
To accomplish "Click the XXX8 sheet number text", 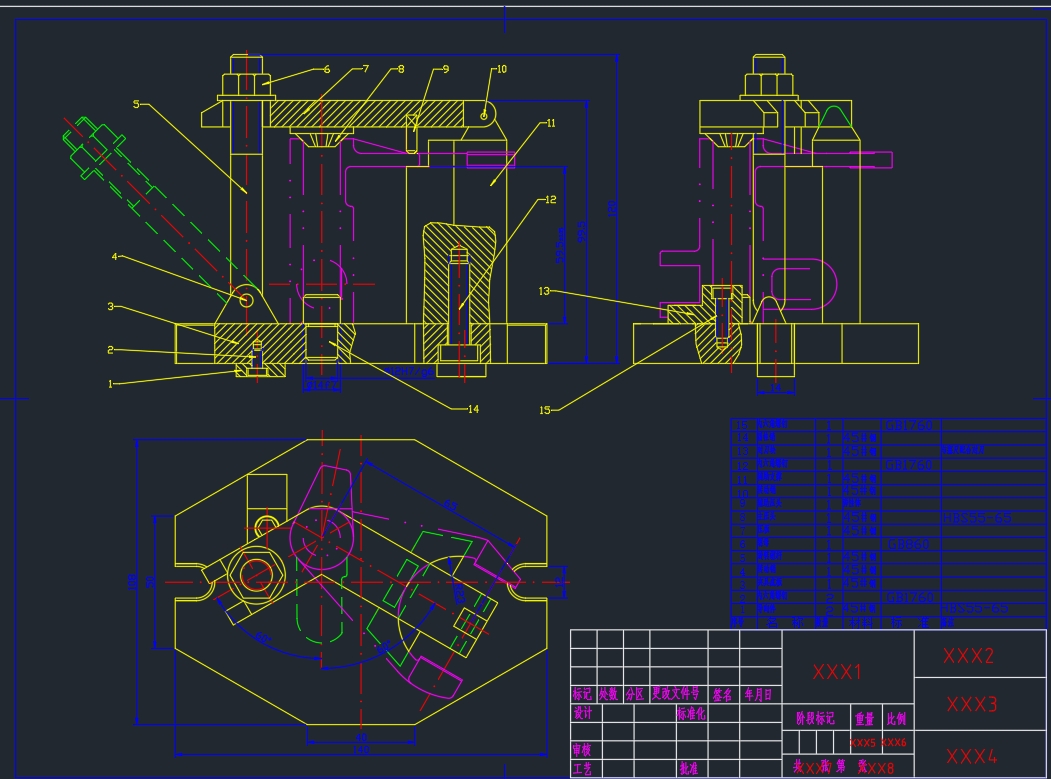I will 878,768.
